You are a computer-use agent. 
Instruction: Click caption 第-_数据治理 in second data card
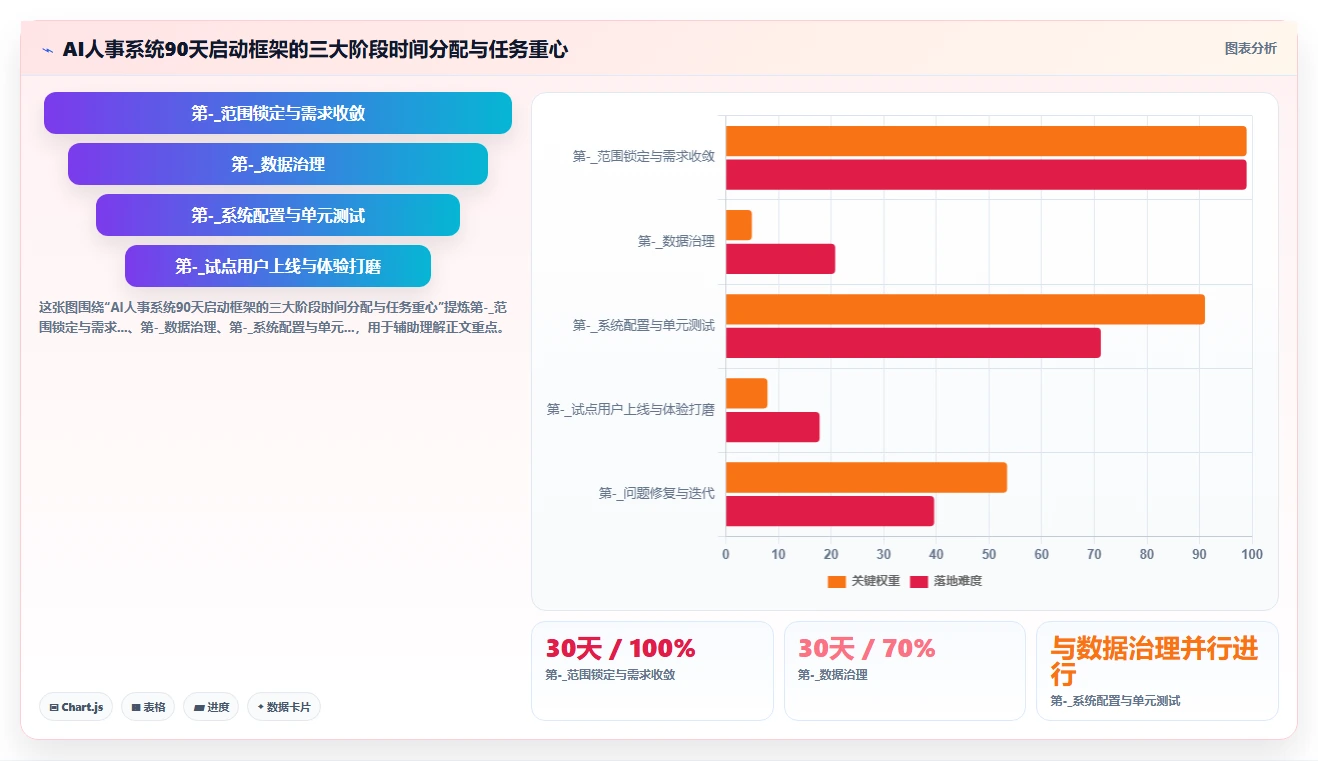(x=833, y=675)
